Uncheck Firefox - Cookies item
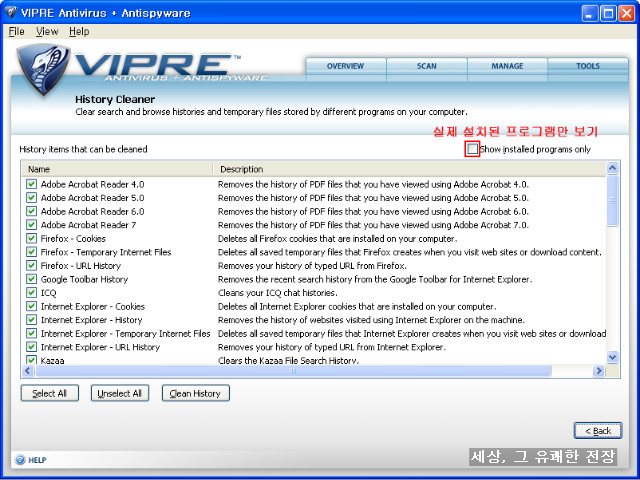 tap(31, 238)
